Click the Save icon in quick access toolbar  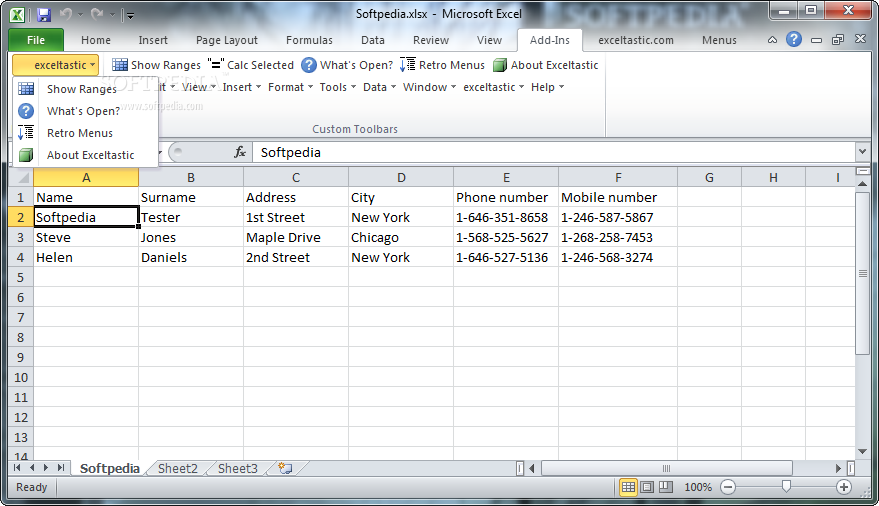(x=44, y=15)
